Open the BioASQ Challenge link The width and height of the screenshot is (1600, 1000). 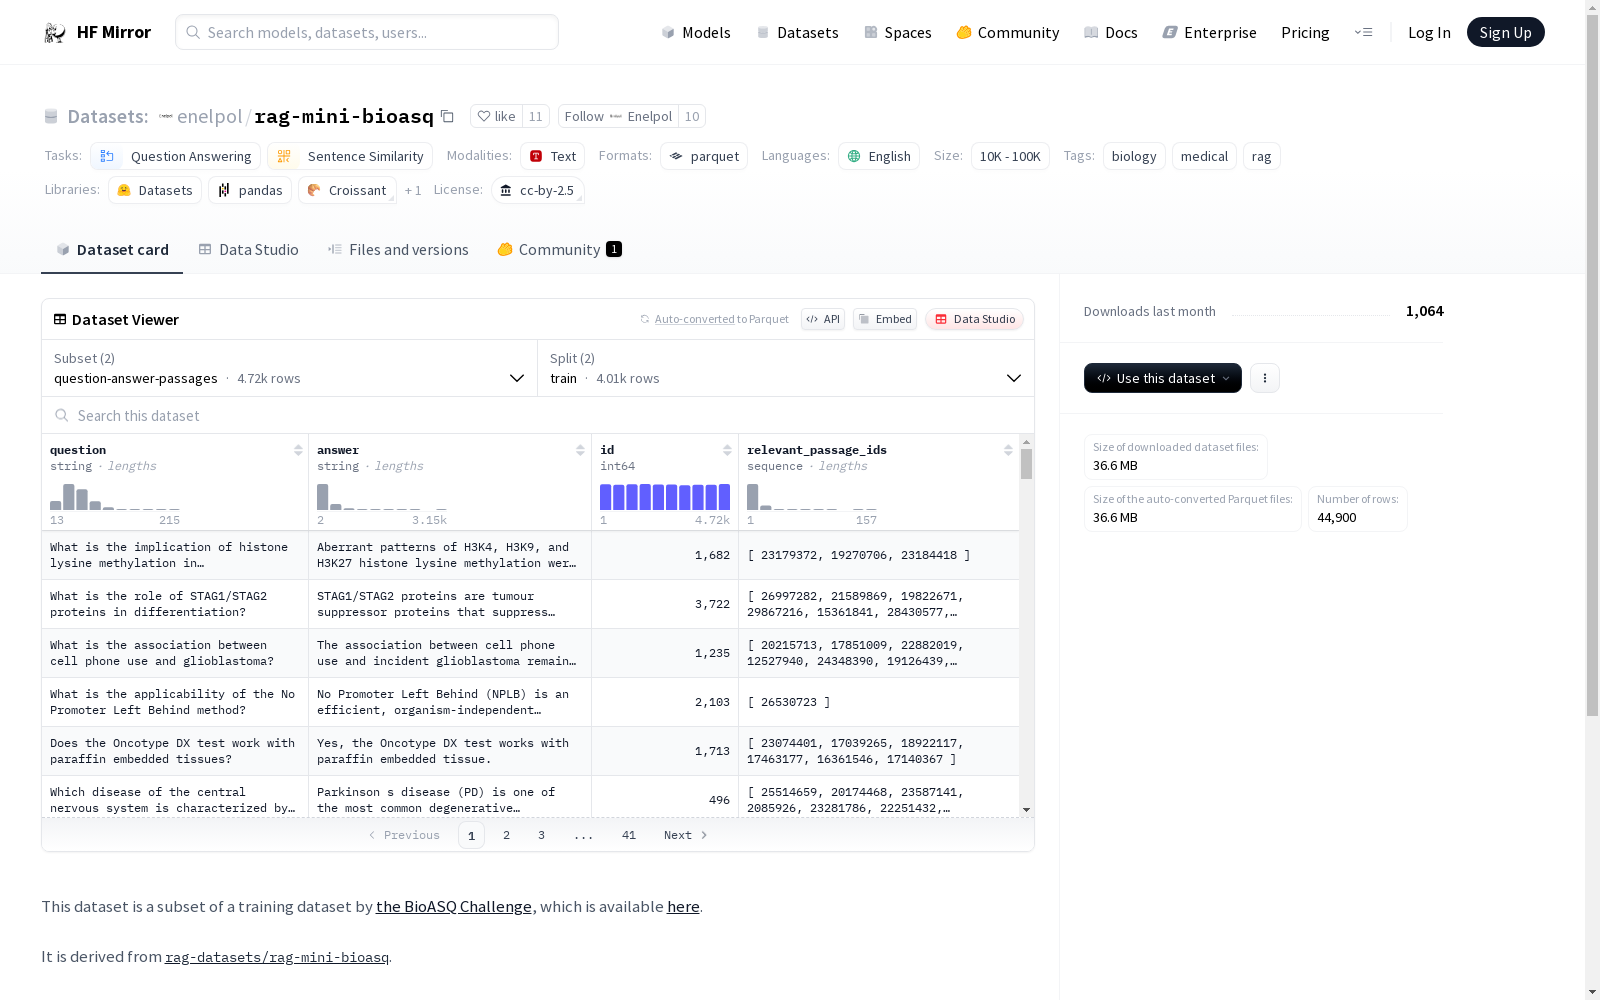tap(454, 906)
